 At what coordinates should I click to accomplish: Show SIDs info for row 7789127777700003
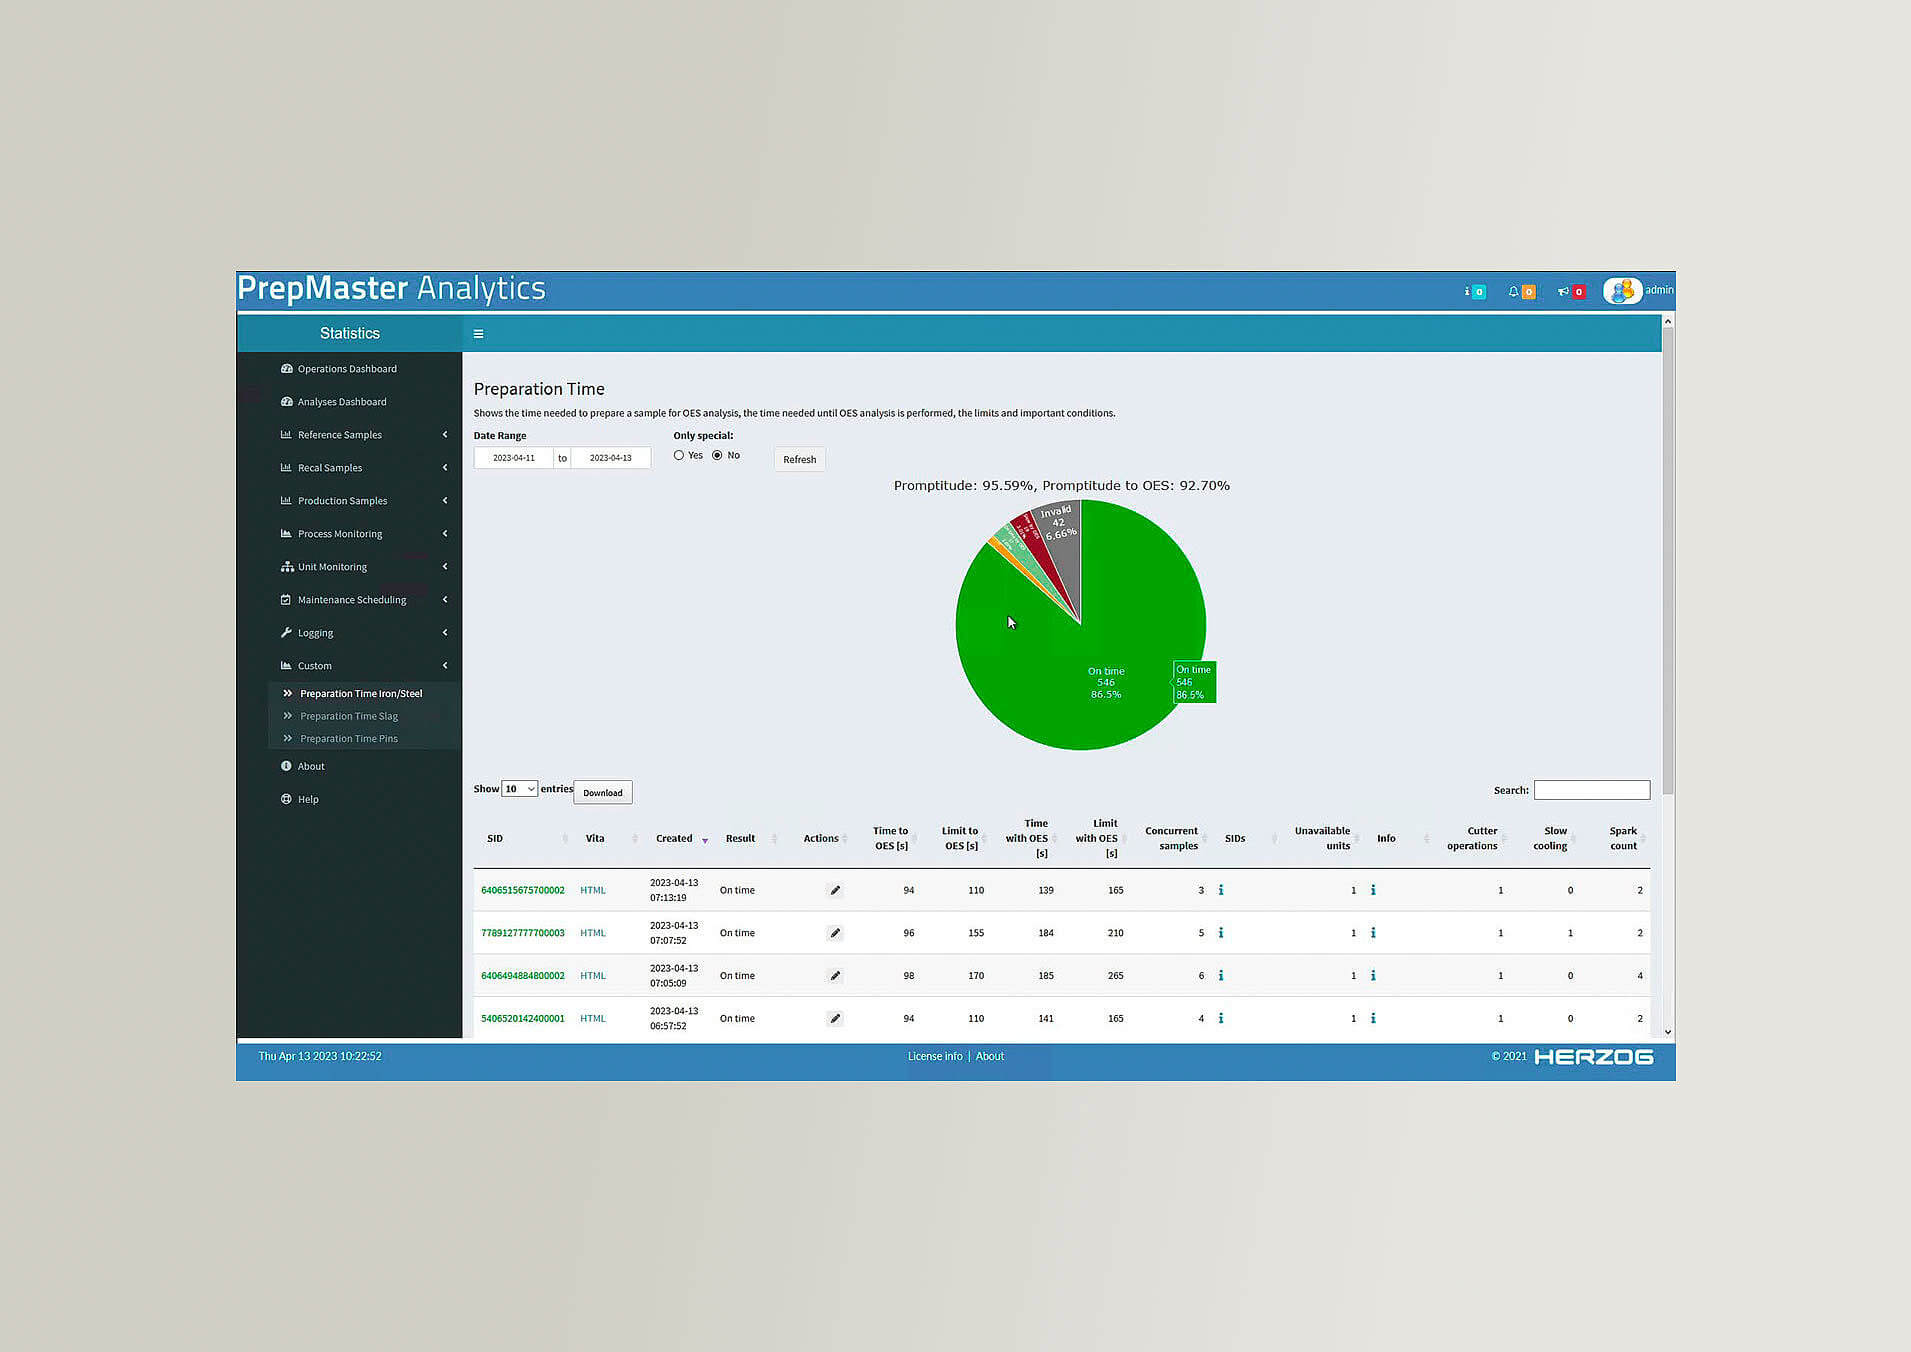(x=1221, y=933)
